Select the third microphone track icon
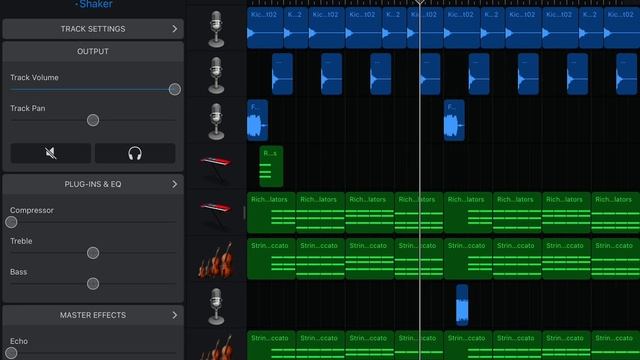This screenshot has height=360, width=640. click(216, 121)
